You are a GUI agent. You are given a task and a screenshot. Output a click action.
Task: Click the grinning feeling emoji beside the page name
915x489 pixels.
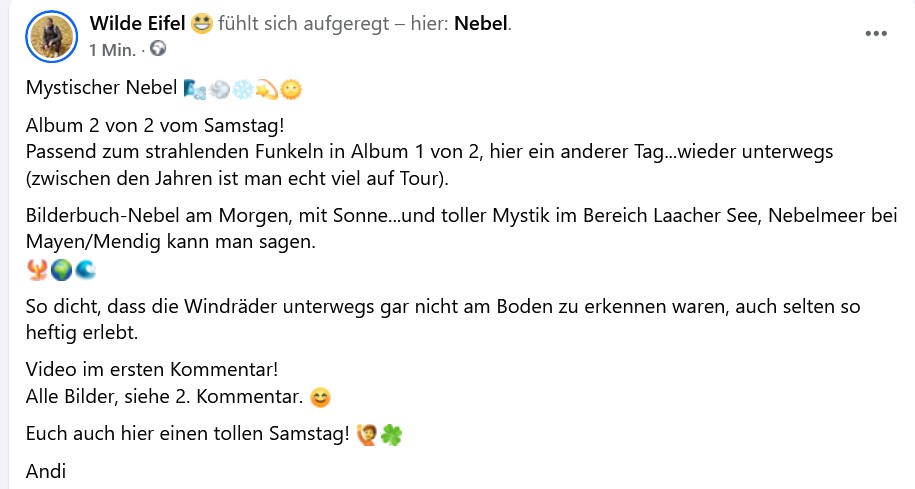[x=202, y=23]
